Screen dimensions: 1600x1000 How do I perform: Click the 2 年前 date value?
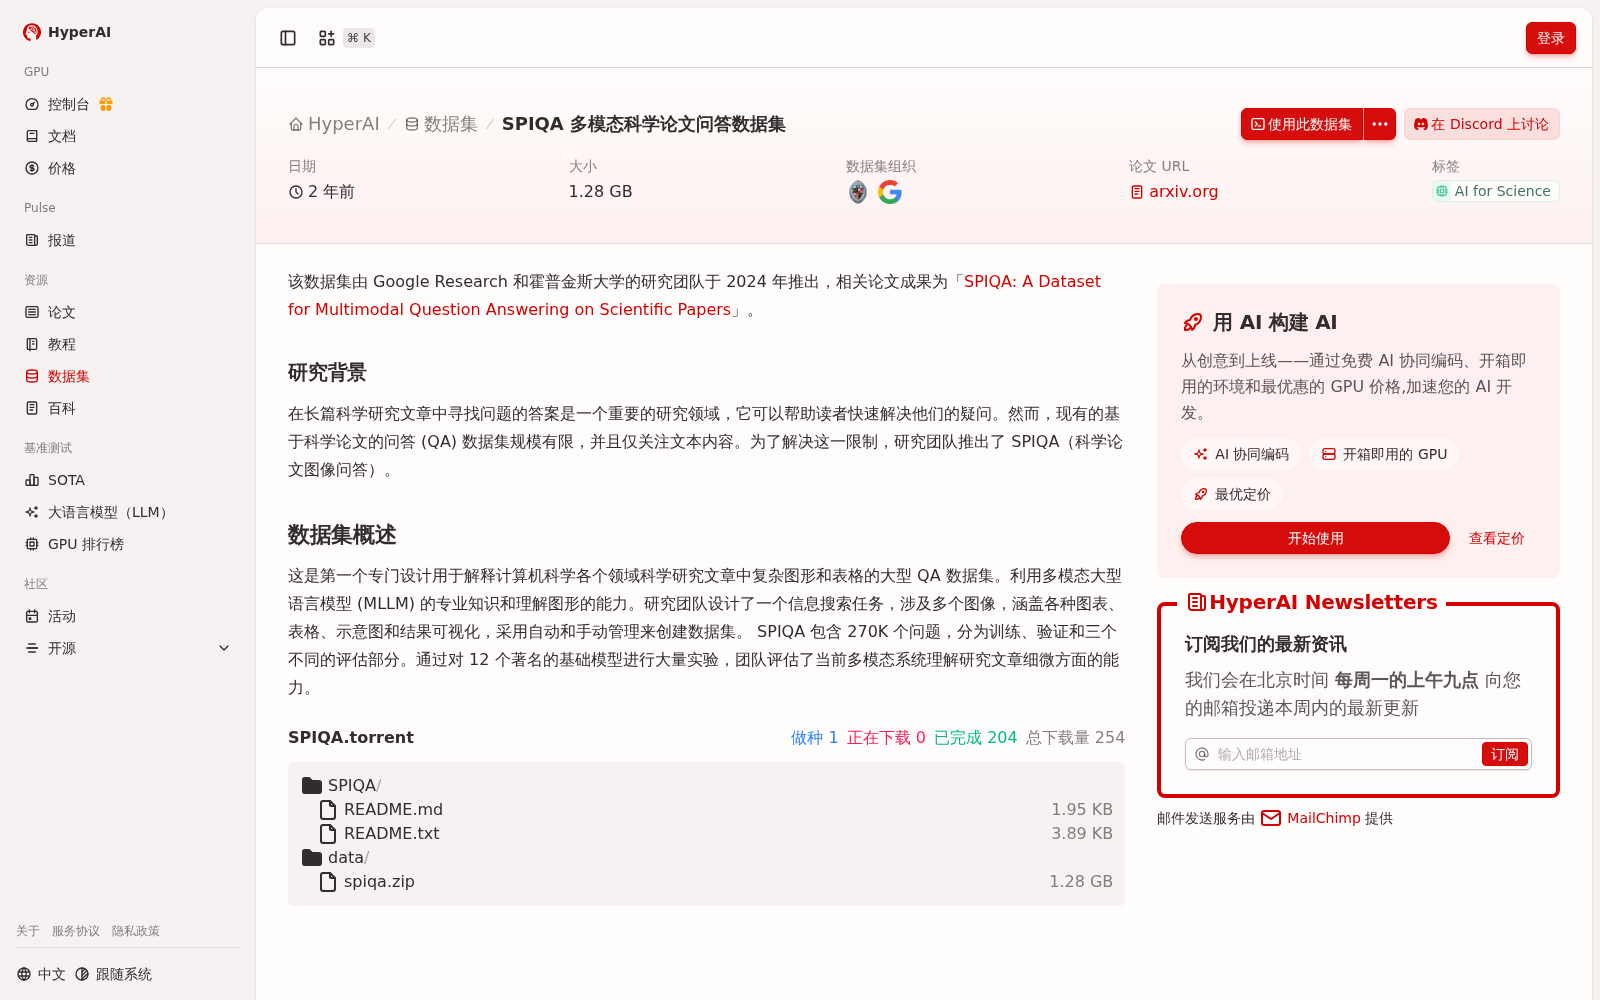(x=321, y=191)
